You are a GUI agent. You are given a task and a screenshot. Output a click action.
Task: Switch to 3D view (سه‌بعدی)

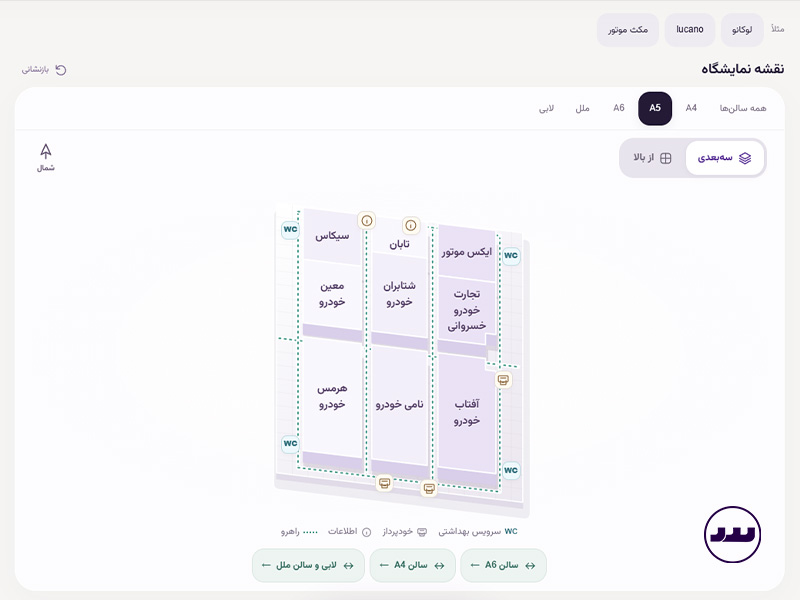click(x=724, y=158)
